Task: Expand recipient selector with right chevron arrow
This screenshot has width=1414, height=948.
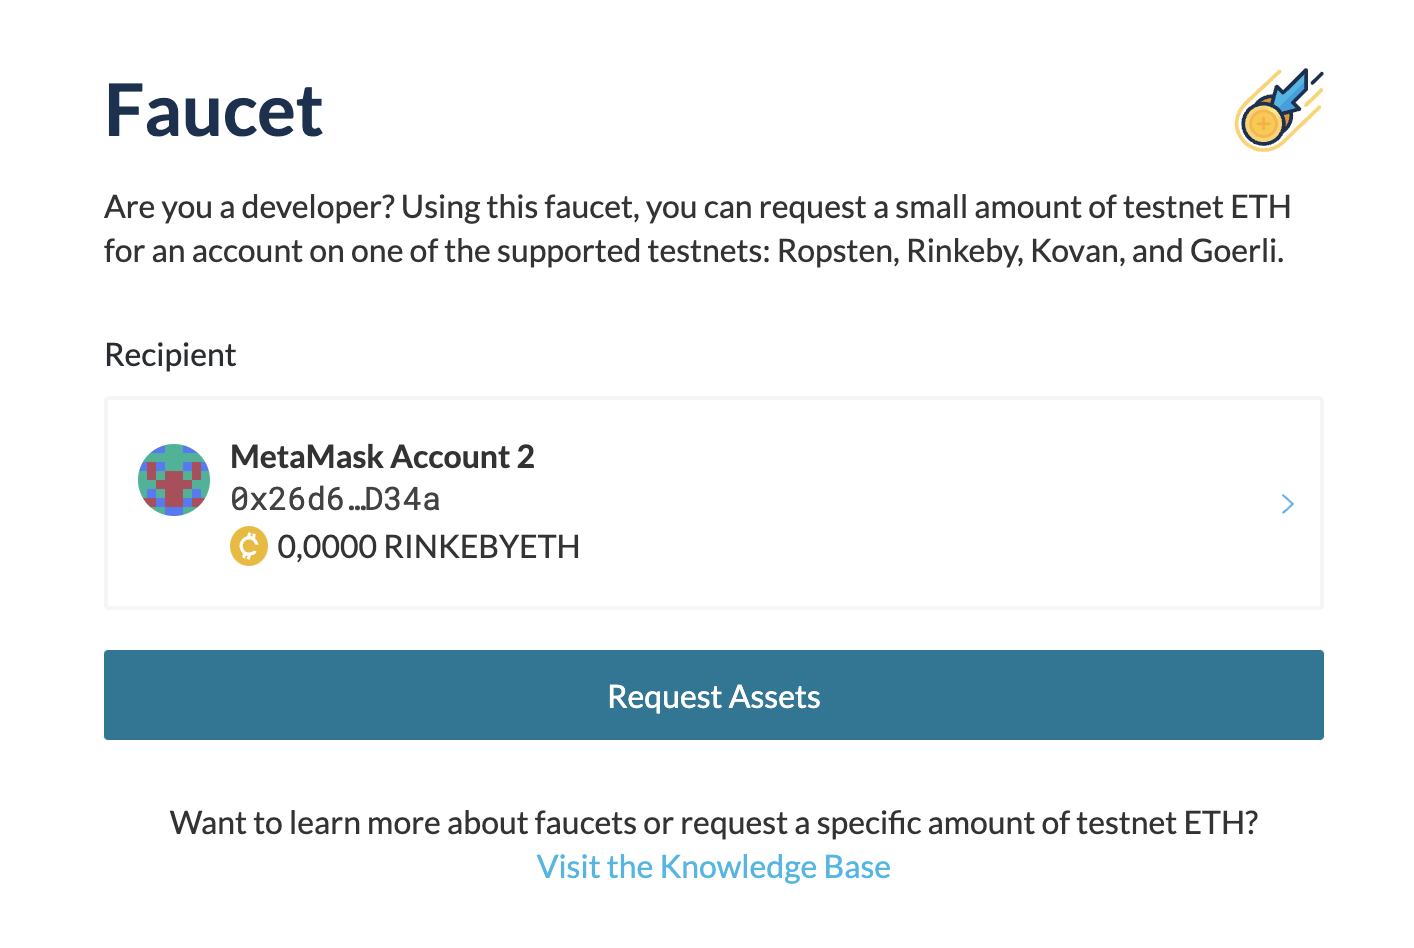Action: 1287,504
